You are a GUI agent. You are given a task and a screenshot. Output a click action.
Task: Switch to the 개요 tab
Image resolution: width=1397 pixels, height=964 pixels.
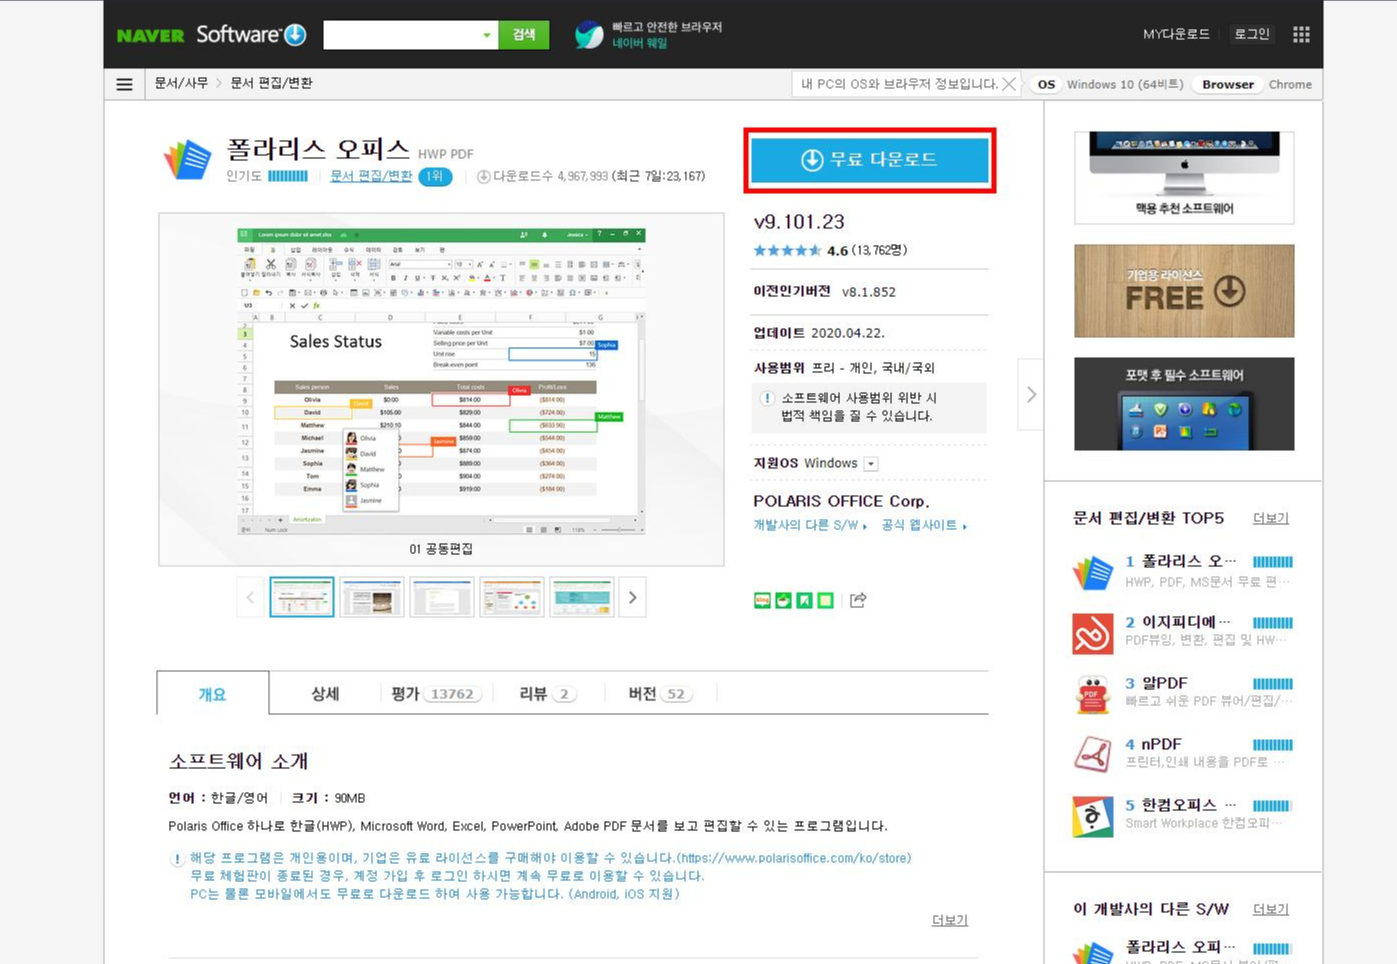(213, 694)
